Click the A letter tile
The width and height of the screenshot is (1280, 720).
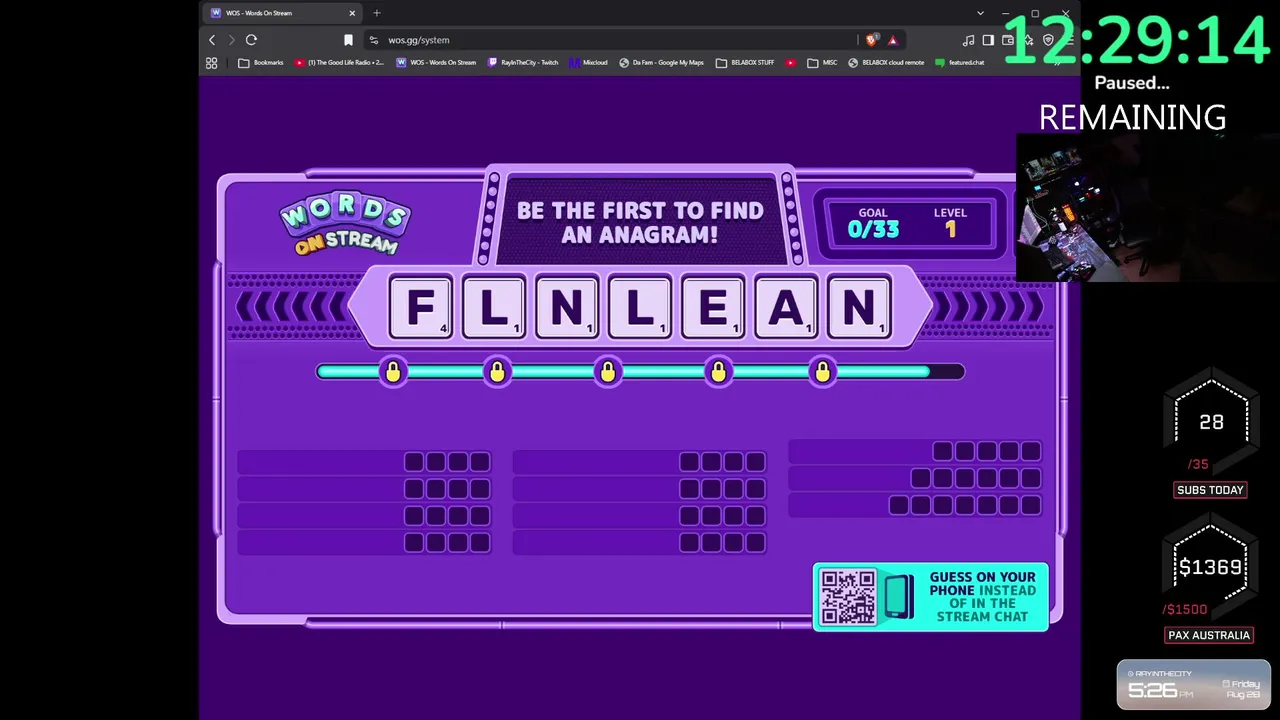click(786, 308)
